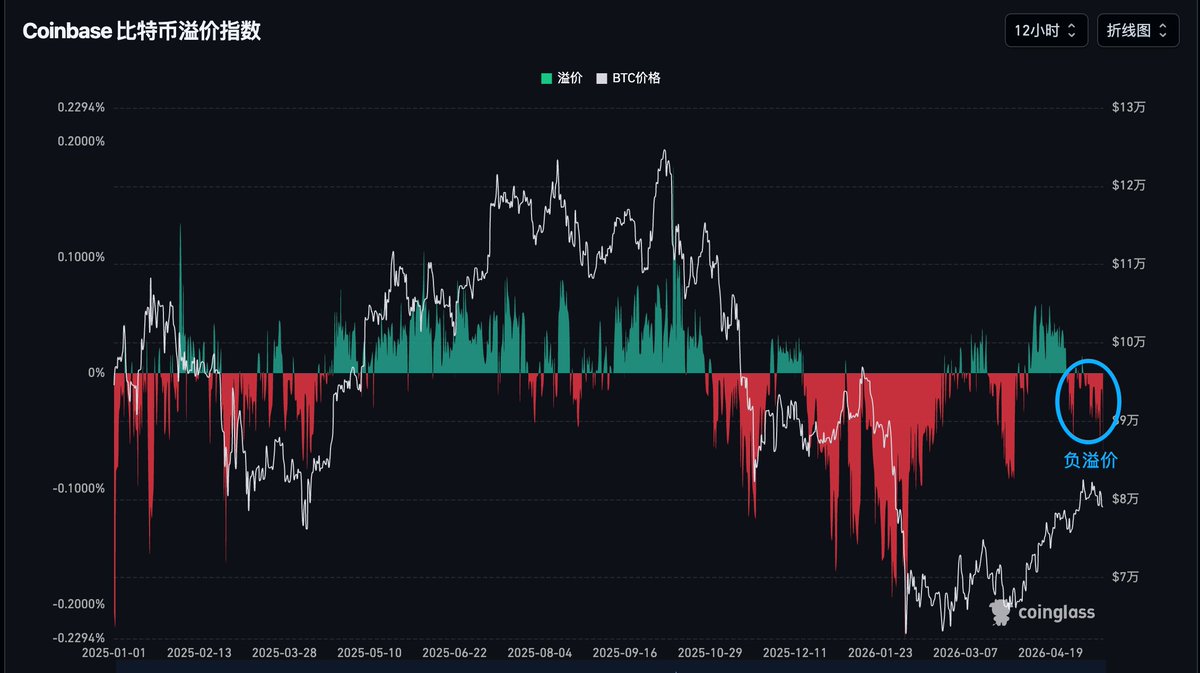Click the 2025-10-29 date label
Viewport: 1200px width, 673px height.
pos(709,653)
